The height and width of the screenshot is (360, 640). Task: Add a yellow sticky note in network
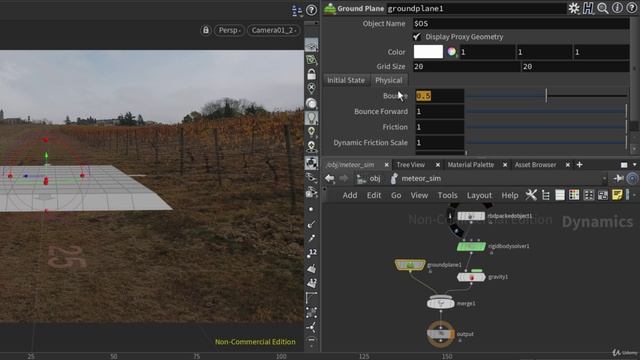[617, 195]
